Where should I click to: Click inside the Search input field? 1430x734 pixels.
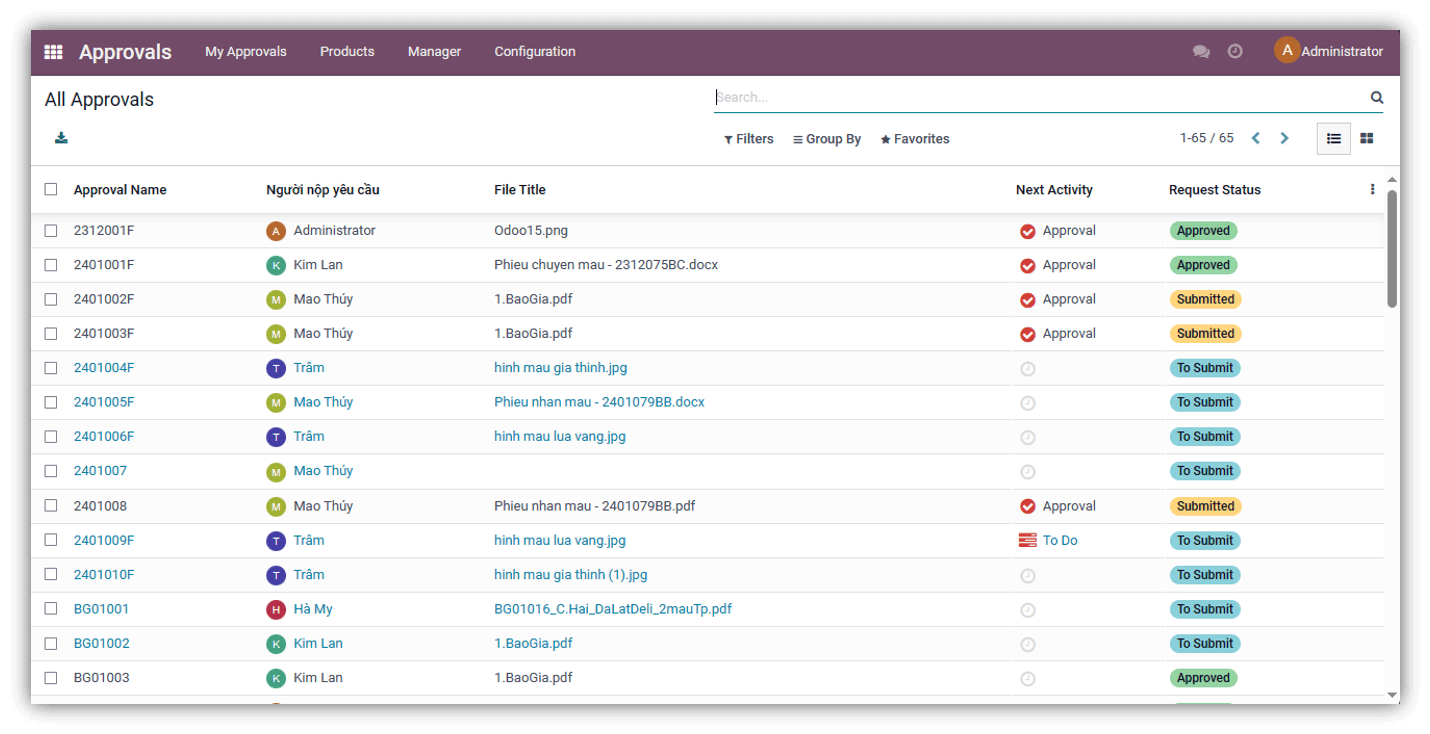pos(1040,98)
